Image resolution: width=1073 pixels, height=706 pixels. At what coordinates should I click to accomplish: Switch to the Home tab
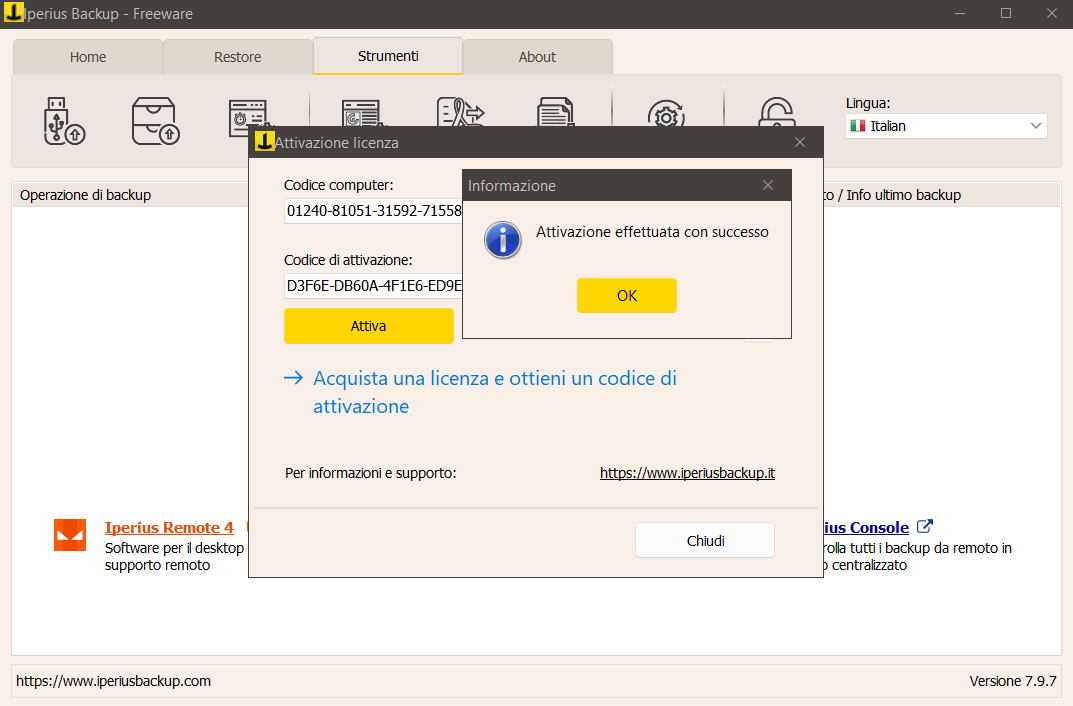tap(88, 57)
